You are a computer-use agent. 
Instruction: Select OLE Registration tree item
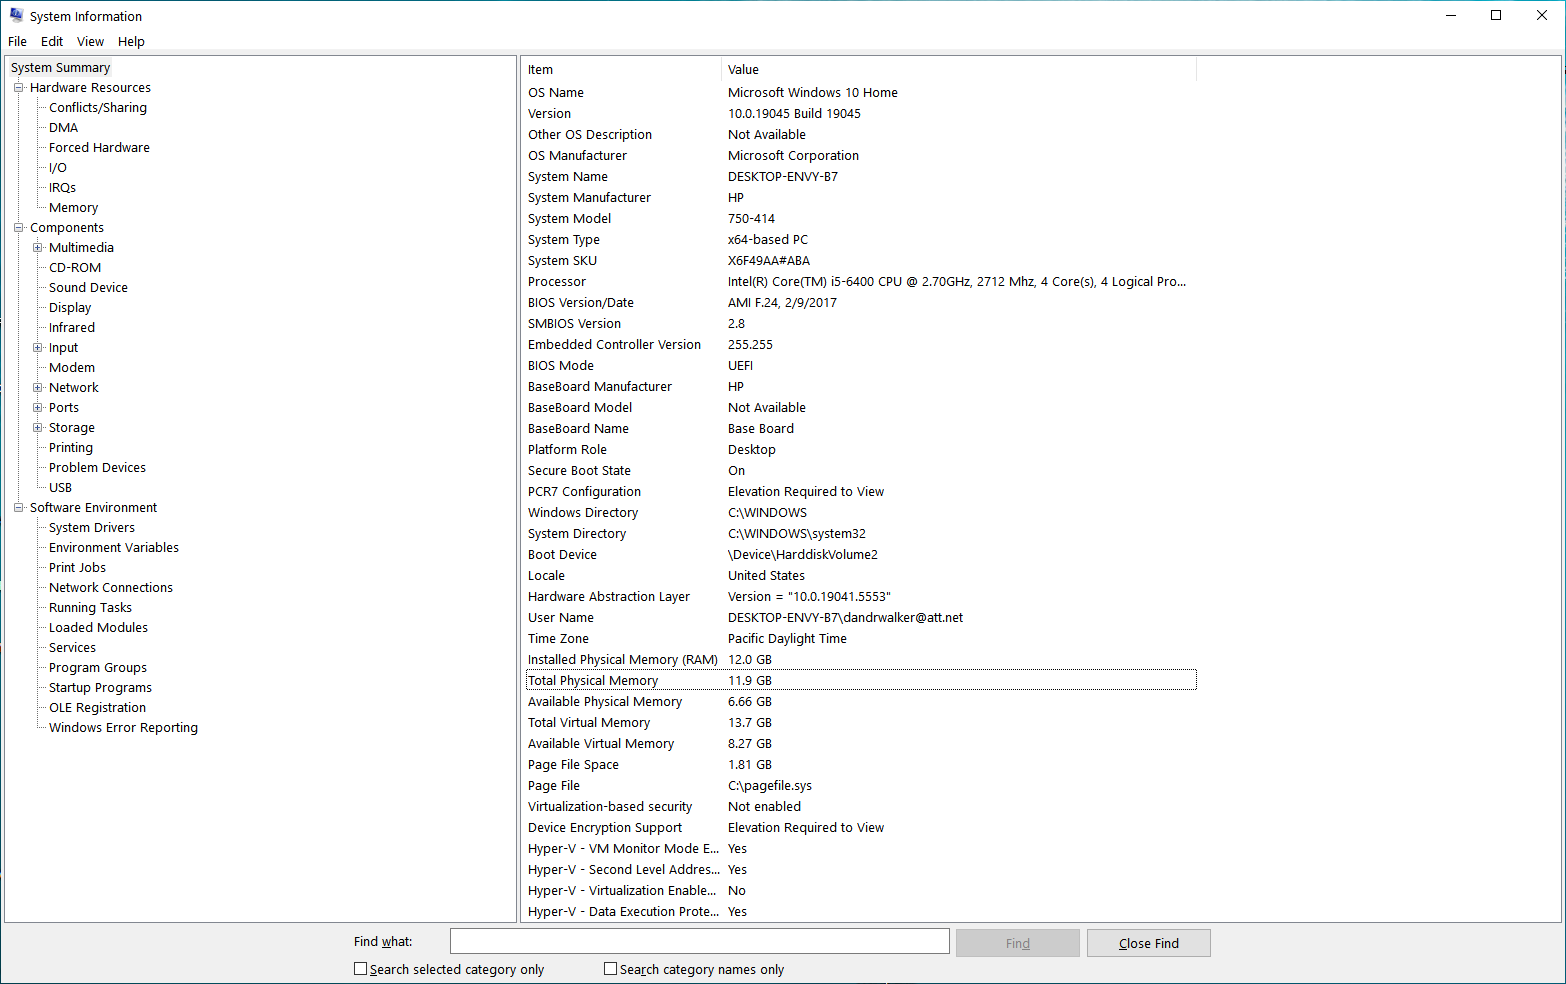[97, 708]
